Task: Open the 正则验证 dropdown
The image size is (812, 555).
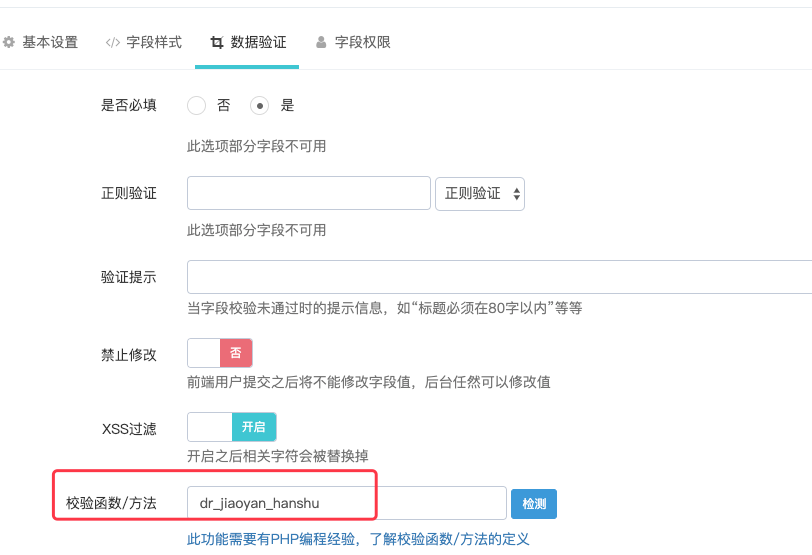Action: [480, 194]
